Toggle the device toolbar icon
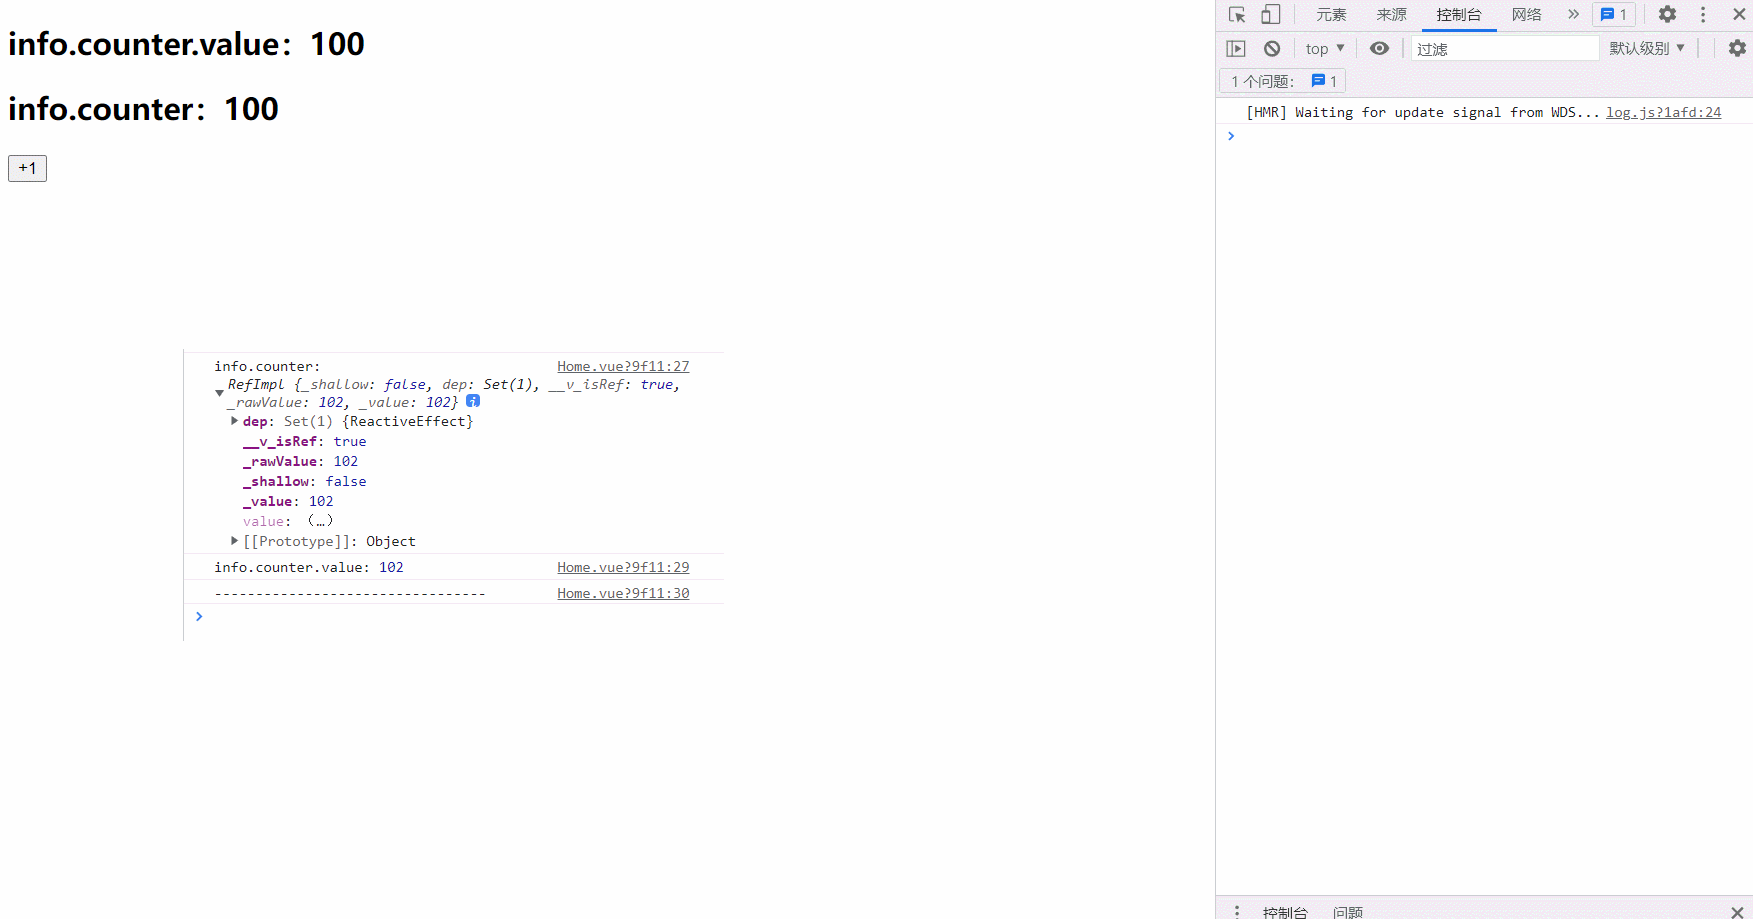Viewport: 1753px width, 919px height. point(1270,15)
